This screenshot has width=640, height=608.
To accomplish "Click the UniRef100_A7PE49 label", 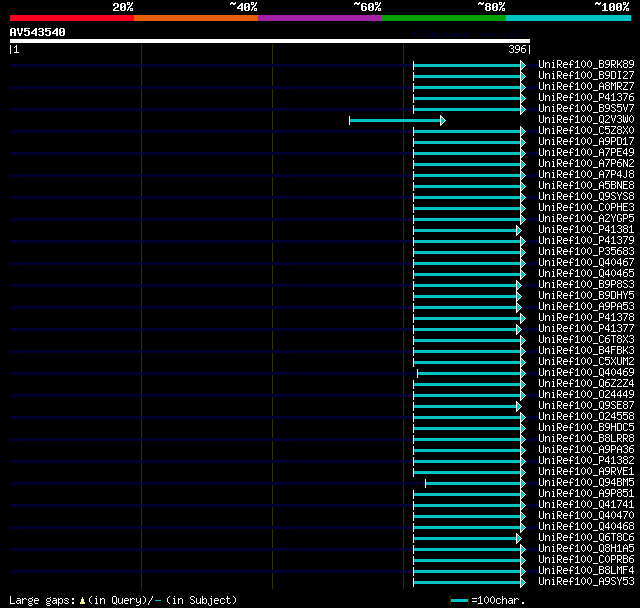I will [586, 153].
